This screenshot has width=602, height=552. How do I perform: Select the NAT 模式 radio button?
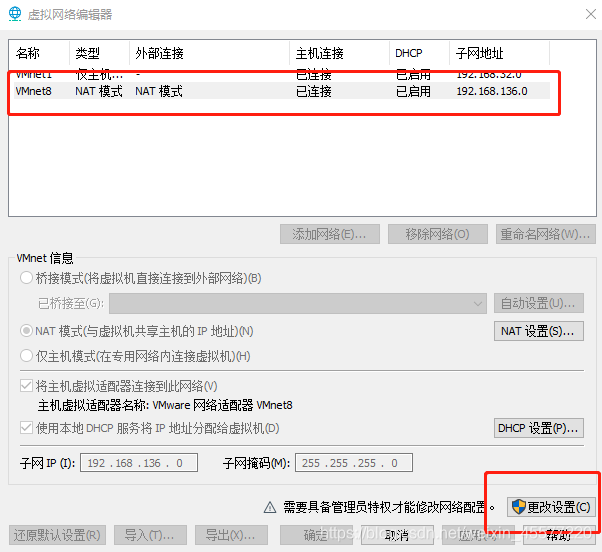click(x=26, y=331)
